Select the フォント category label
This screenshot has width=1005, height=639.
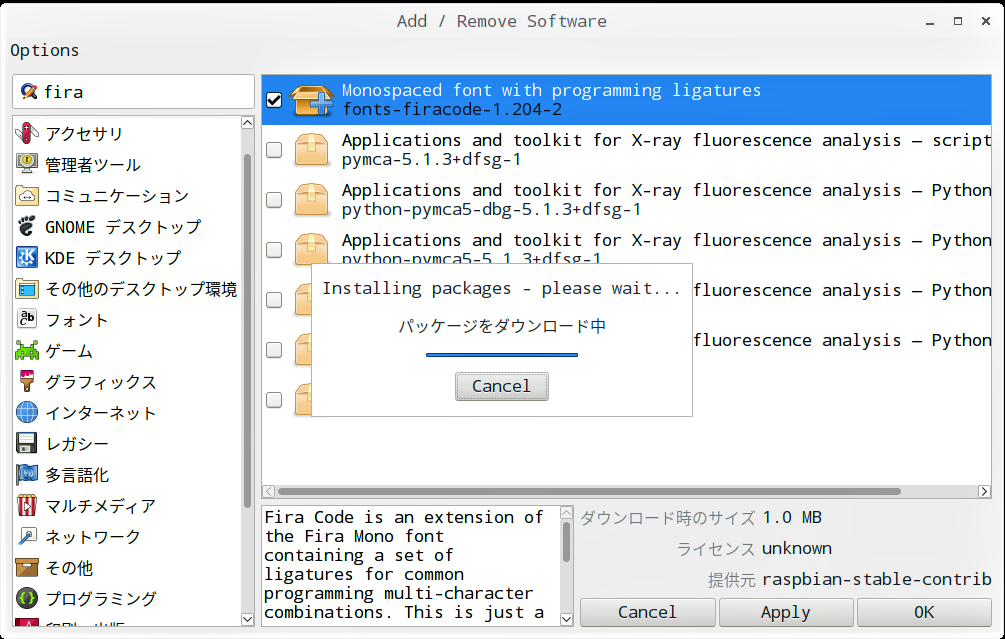(x=76, y=320)
